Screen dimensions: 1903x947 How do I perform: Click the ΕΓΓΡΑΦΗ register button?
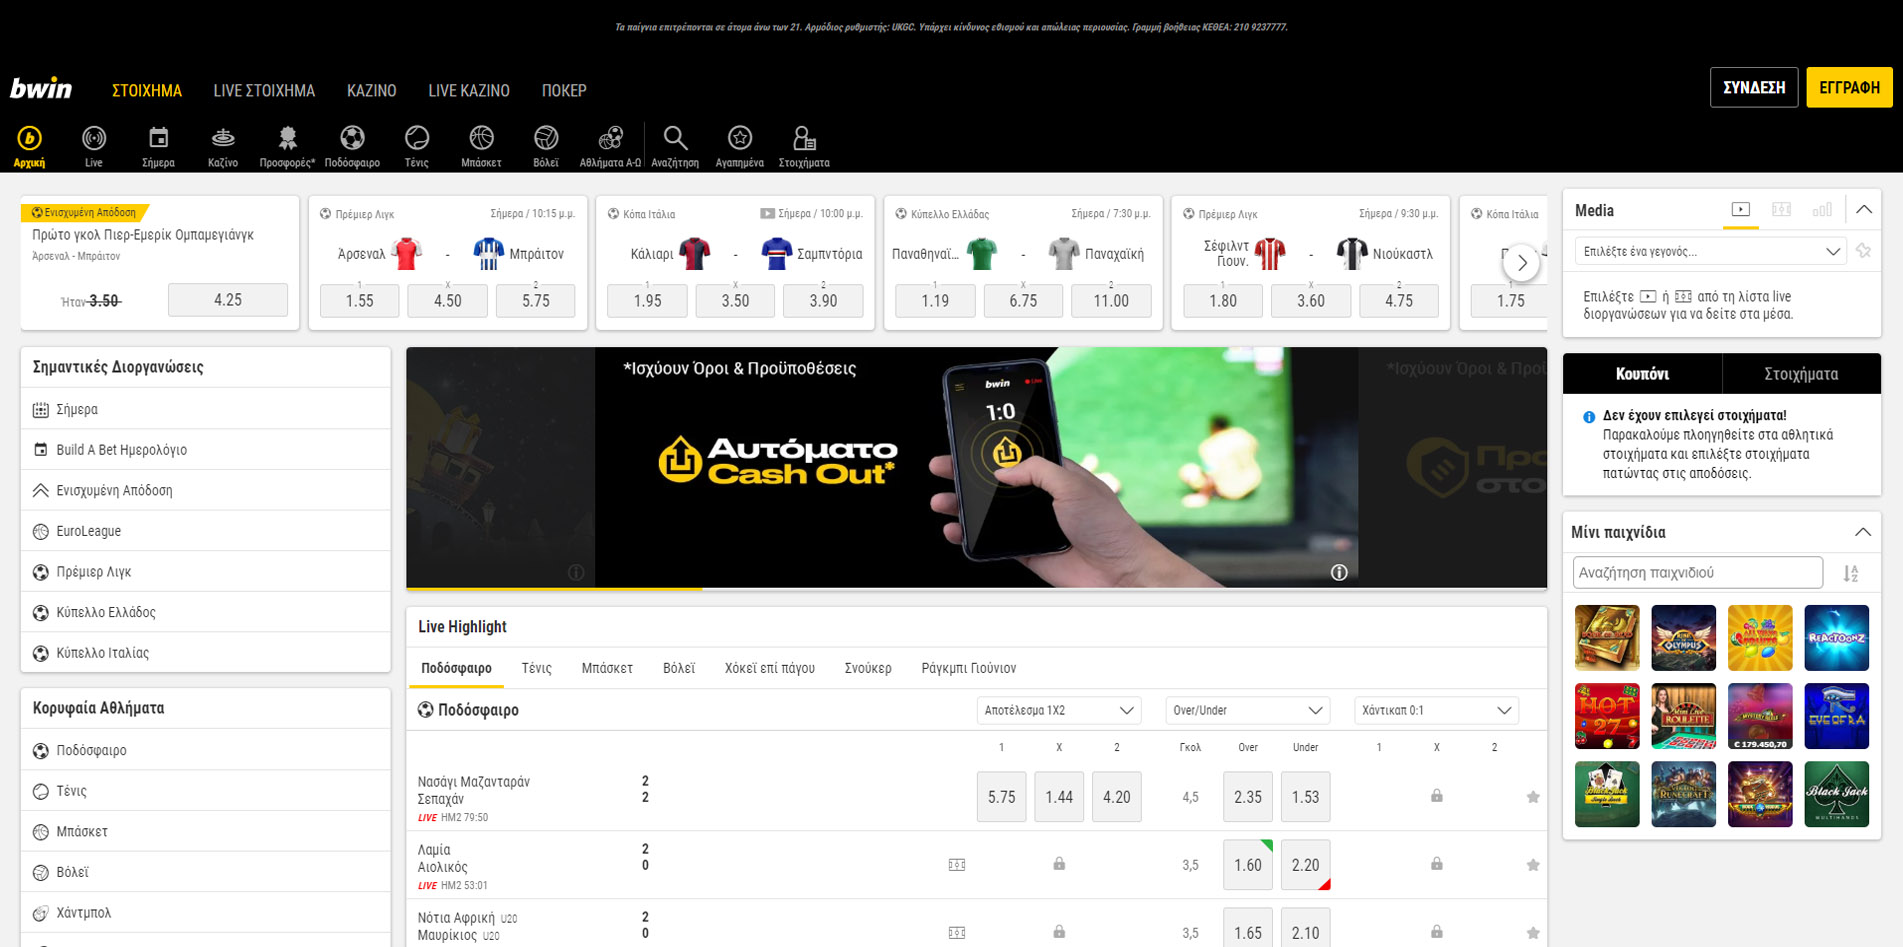(1849, 87)
